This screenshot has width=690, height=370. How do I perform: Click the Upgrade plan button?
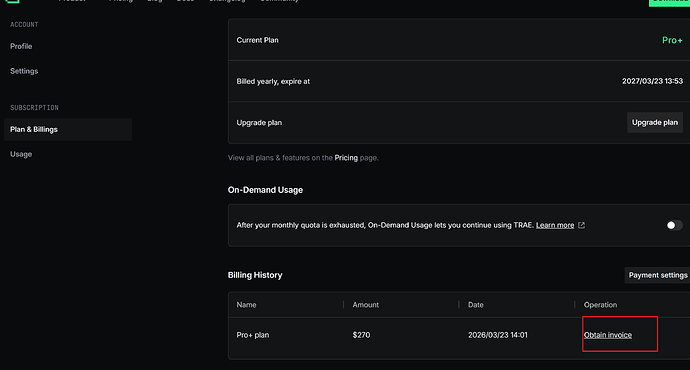(x=654, y=122)
